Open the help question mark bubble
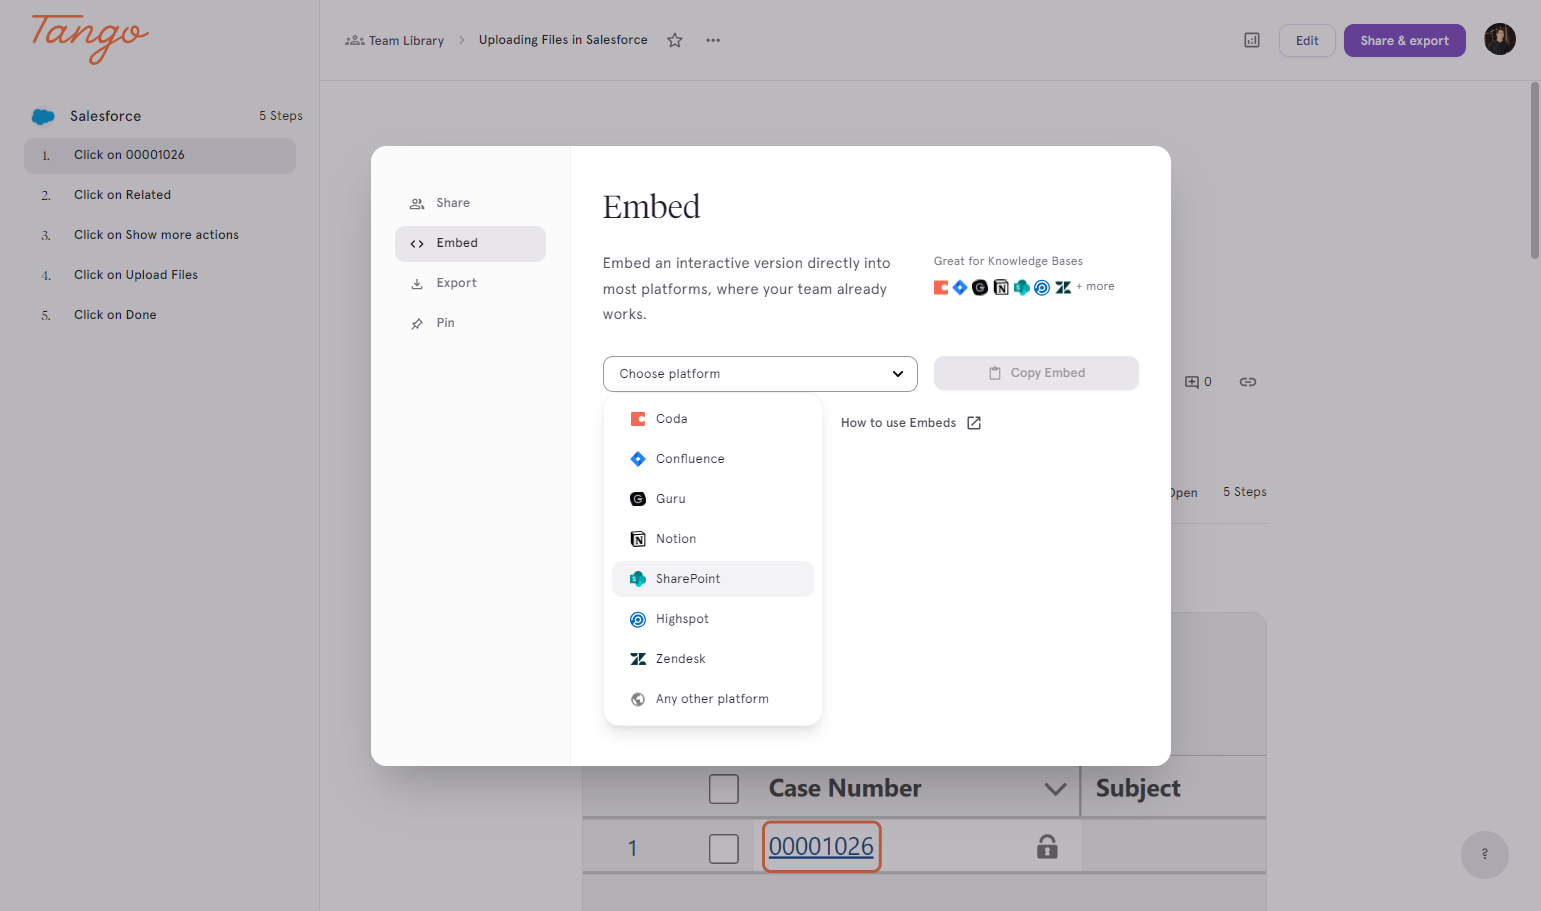The height and width of the screenshot is (911, 1541). 1485,855
